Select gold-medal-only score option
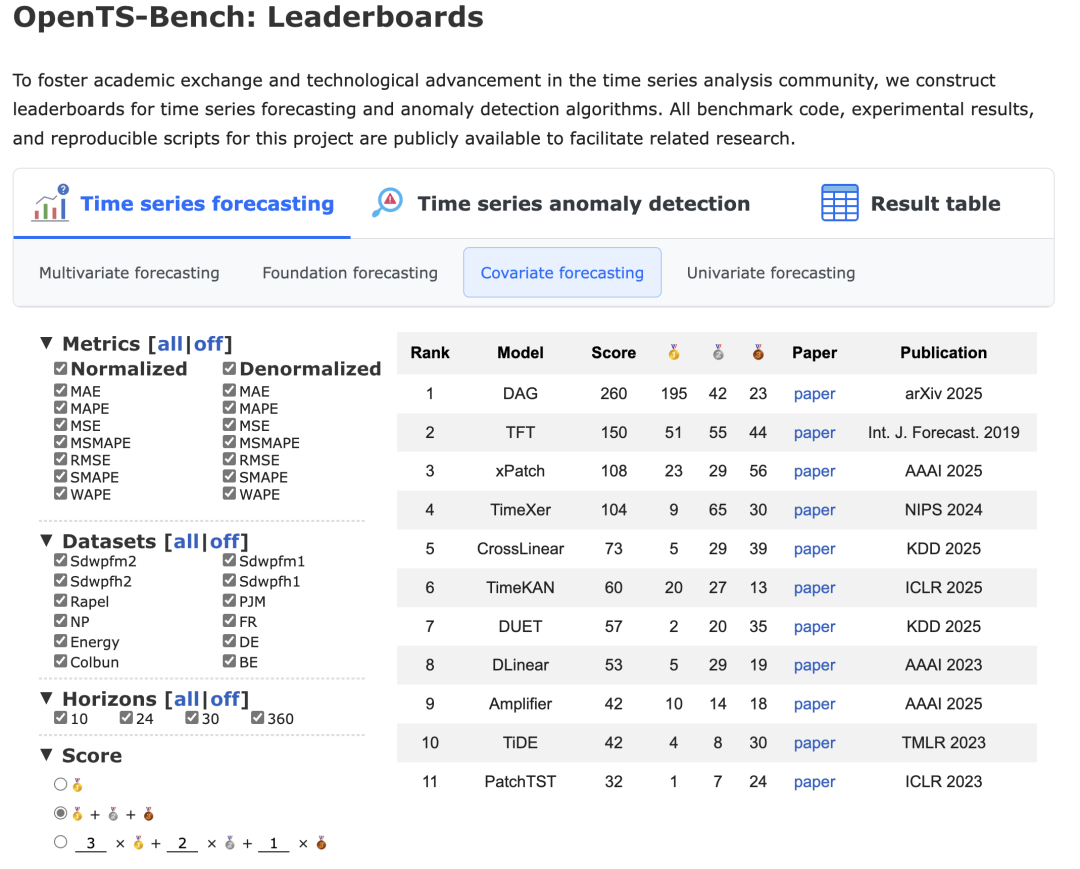 pos(61,784)
